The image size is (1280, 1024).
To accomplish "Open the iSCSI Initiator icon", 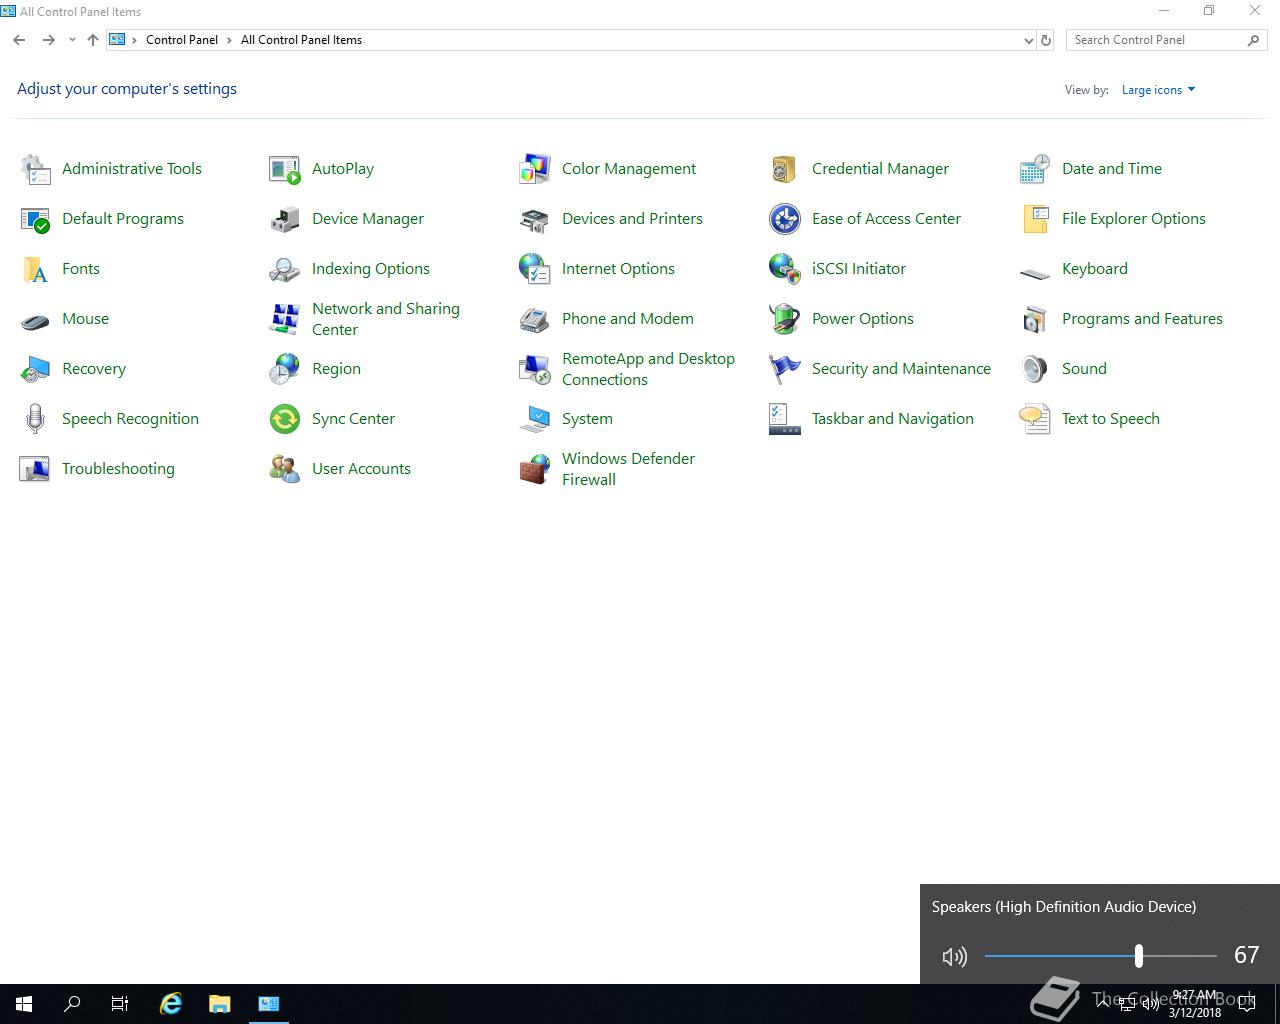I will [785, 269].
